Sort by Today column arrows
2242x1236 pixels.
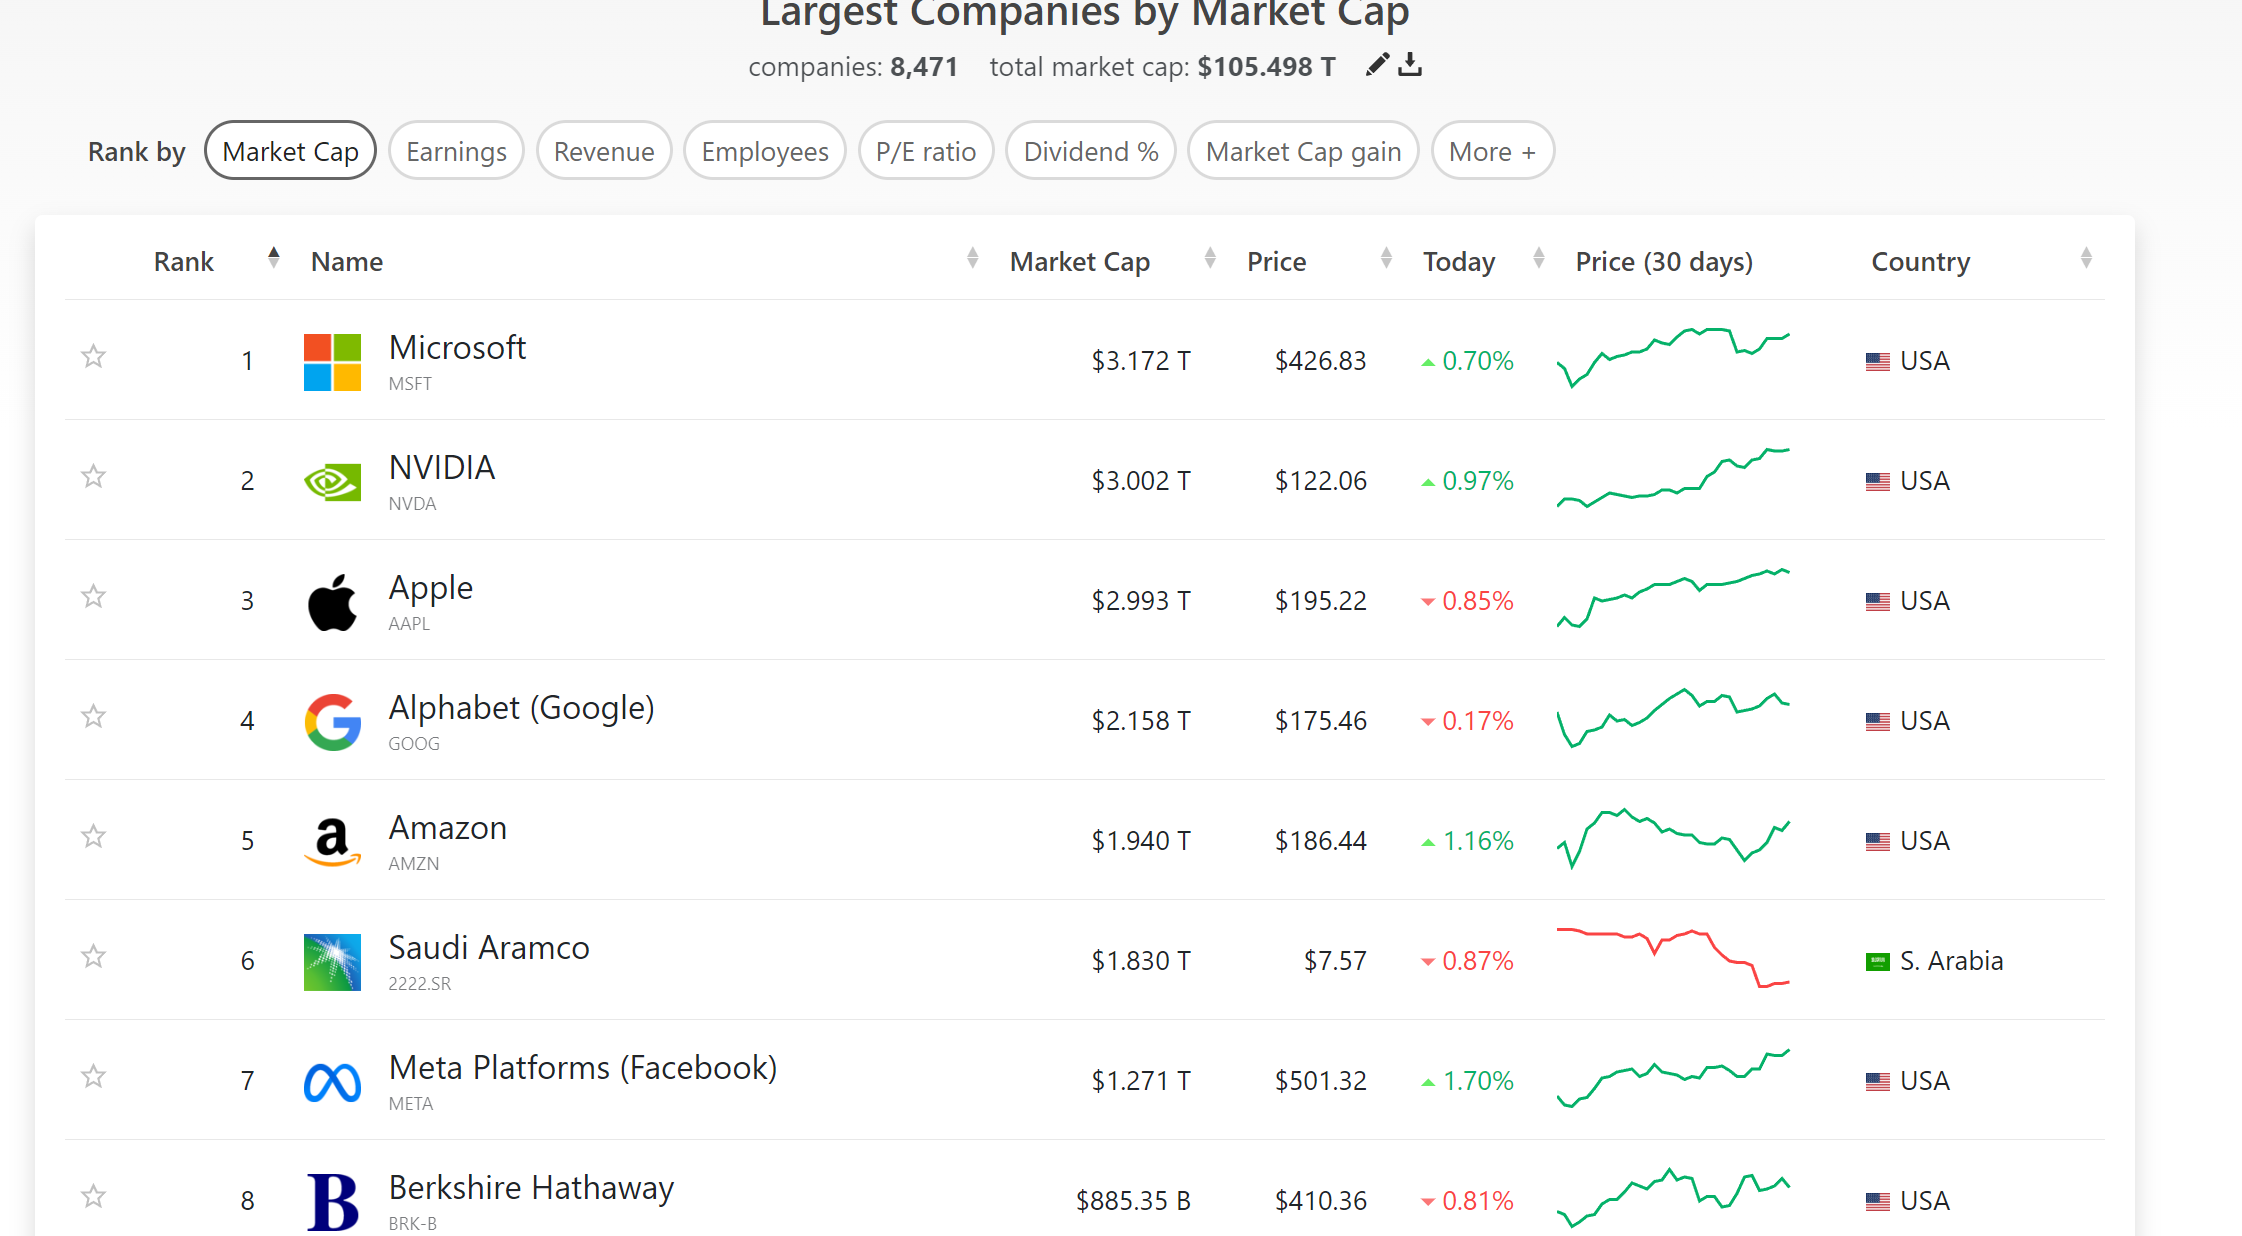click(x=1539, y=258)
